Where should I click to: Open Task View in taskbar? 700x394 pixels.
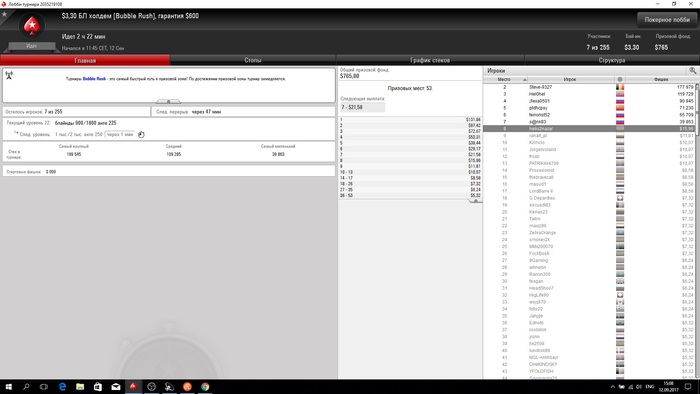44,387
